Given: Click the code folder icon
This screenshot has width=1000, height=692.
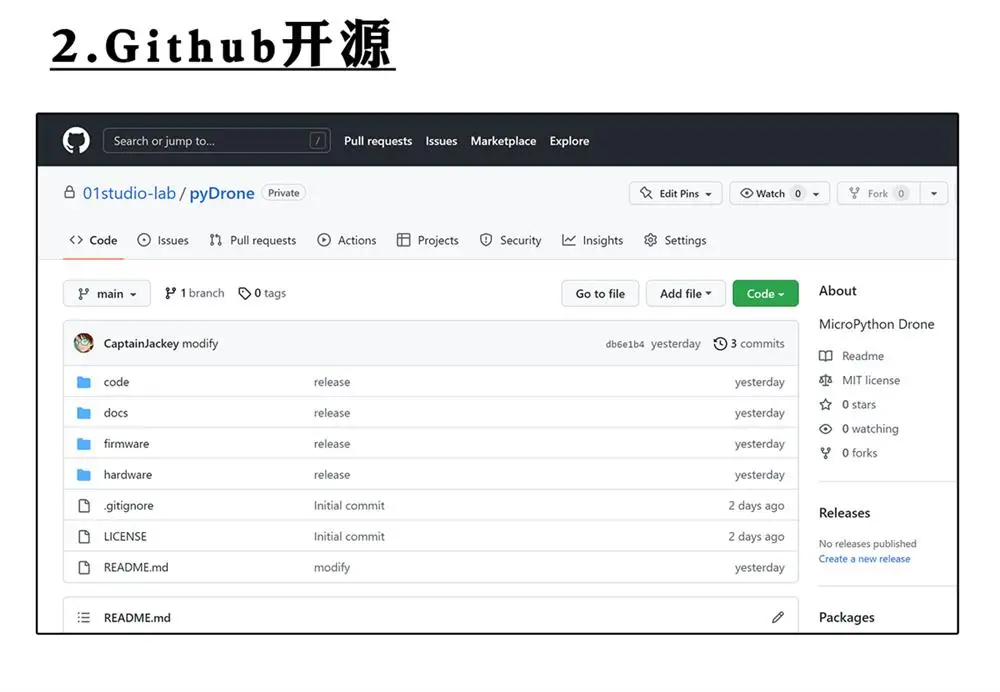Looking at the screenshot, I should pyautogui.click(x=84, y=382).
